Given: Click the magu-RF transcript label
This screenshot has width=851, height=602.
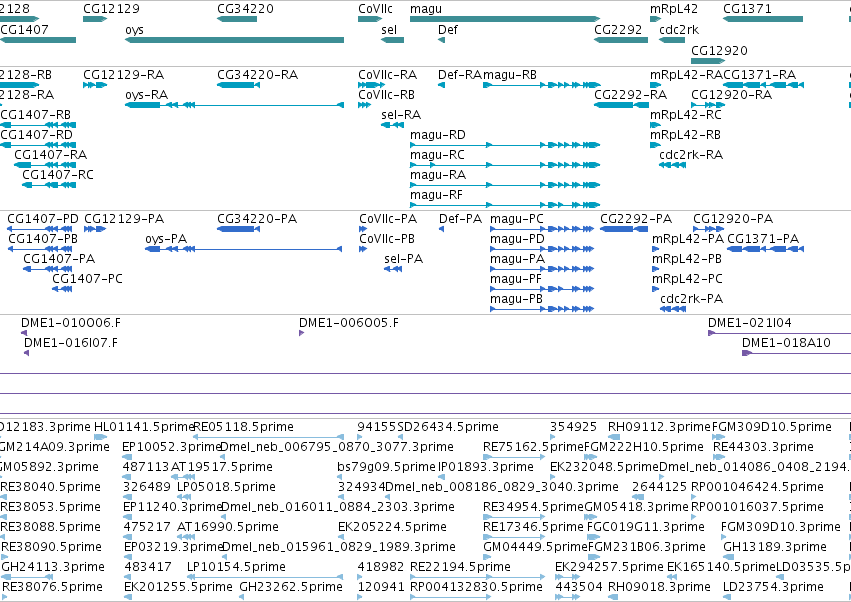Looking at the screenshot, I should 436,195.
